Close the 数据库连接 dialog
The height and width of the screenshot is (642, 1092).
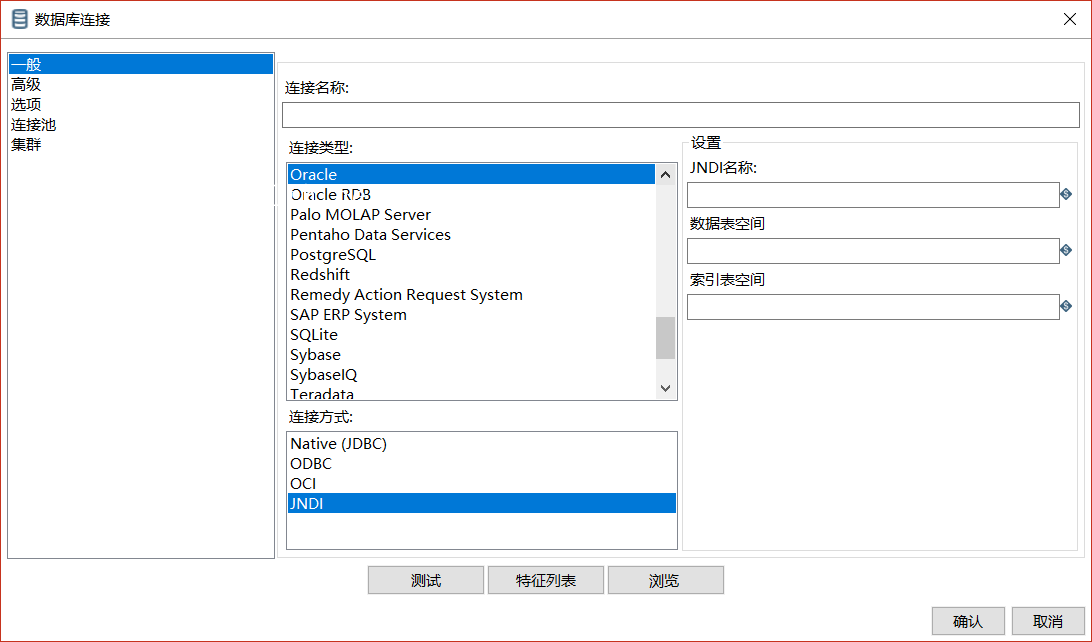[x=1070, y=19]
